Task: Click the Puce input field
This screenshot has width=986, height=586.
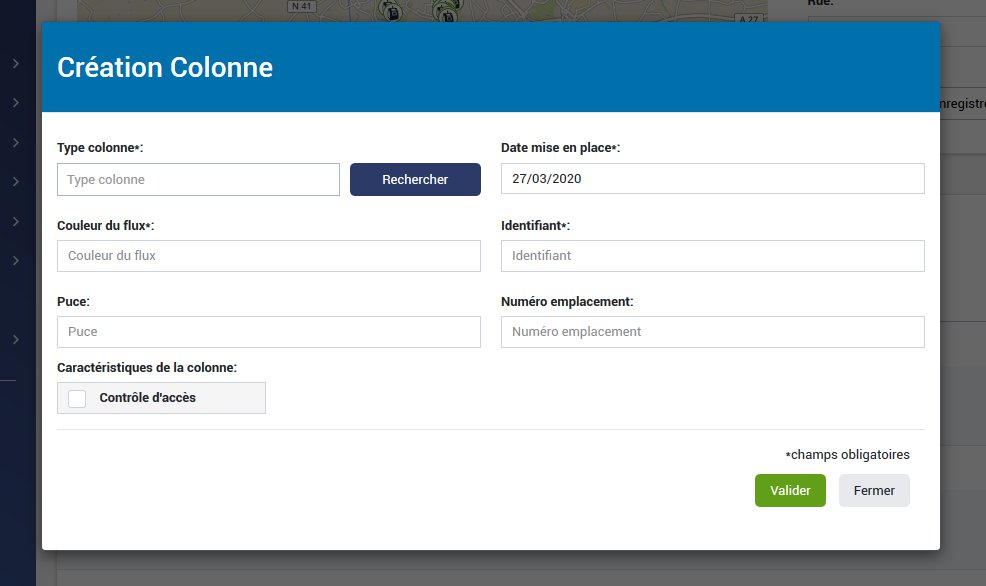Action: pyautogui.click(x=268, y=331)
